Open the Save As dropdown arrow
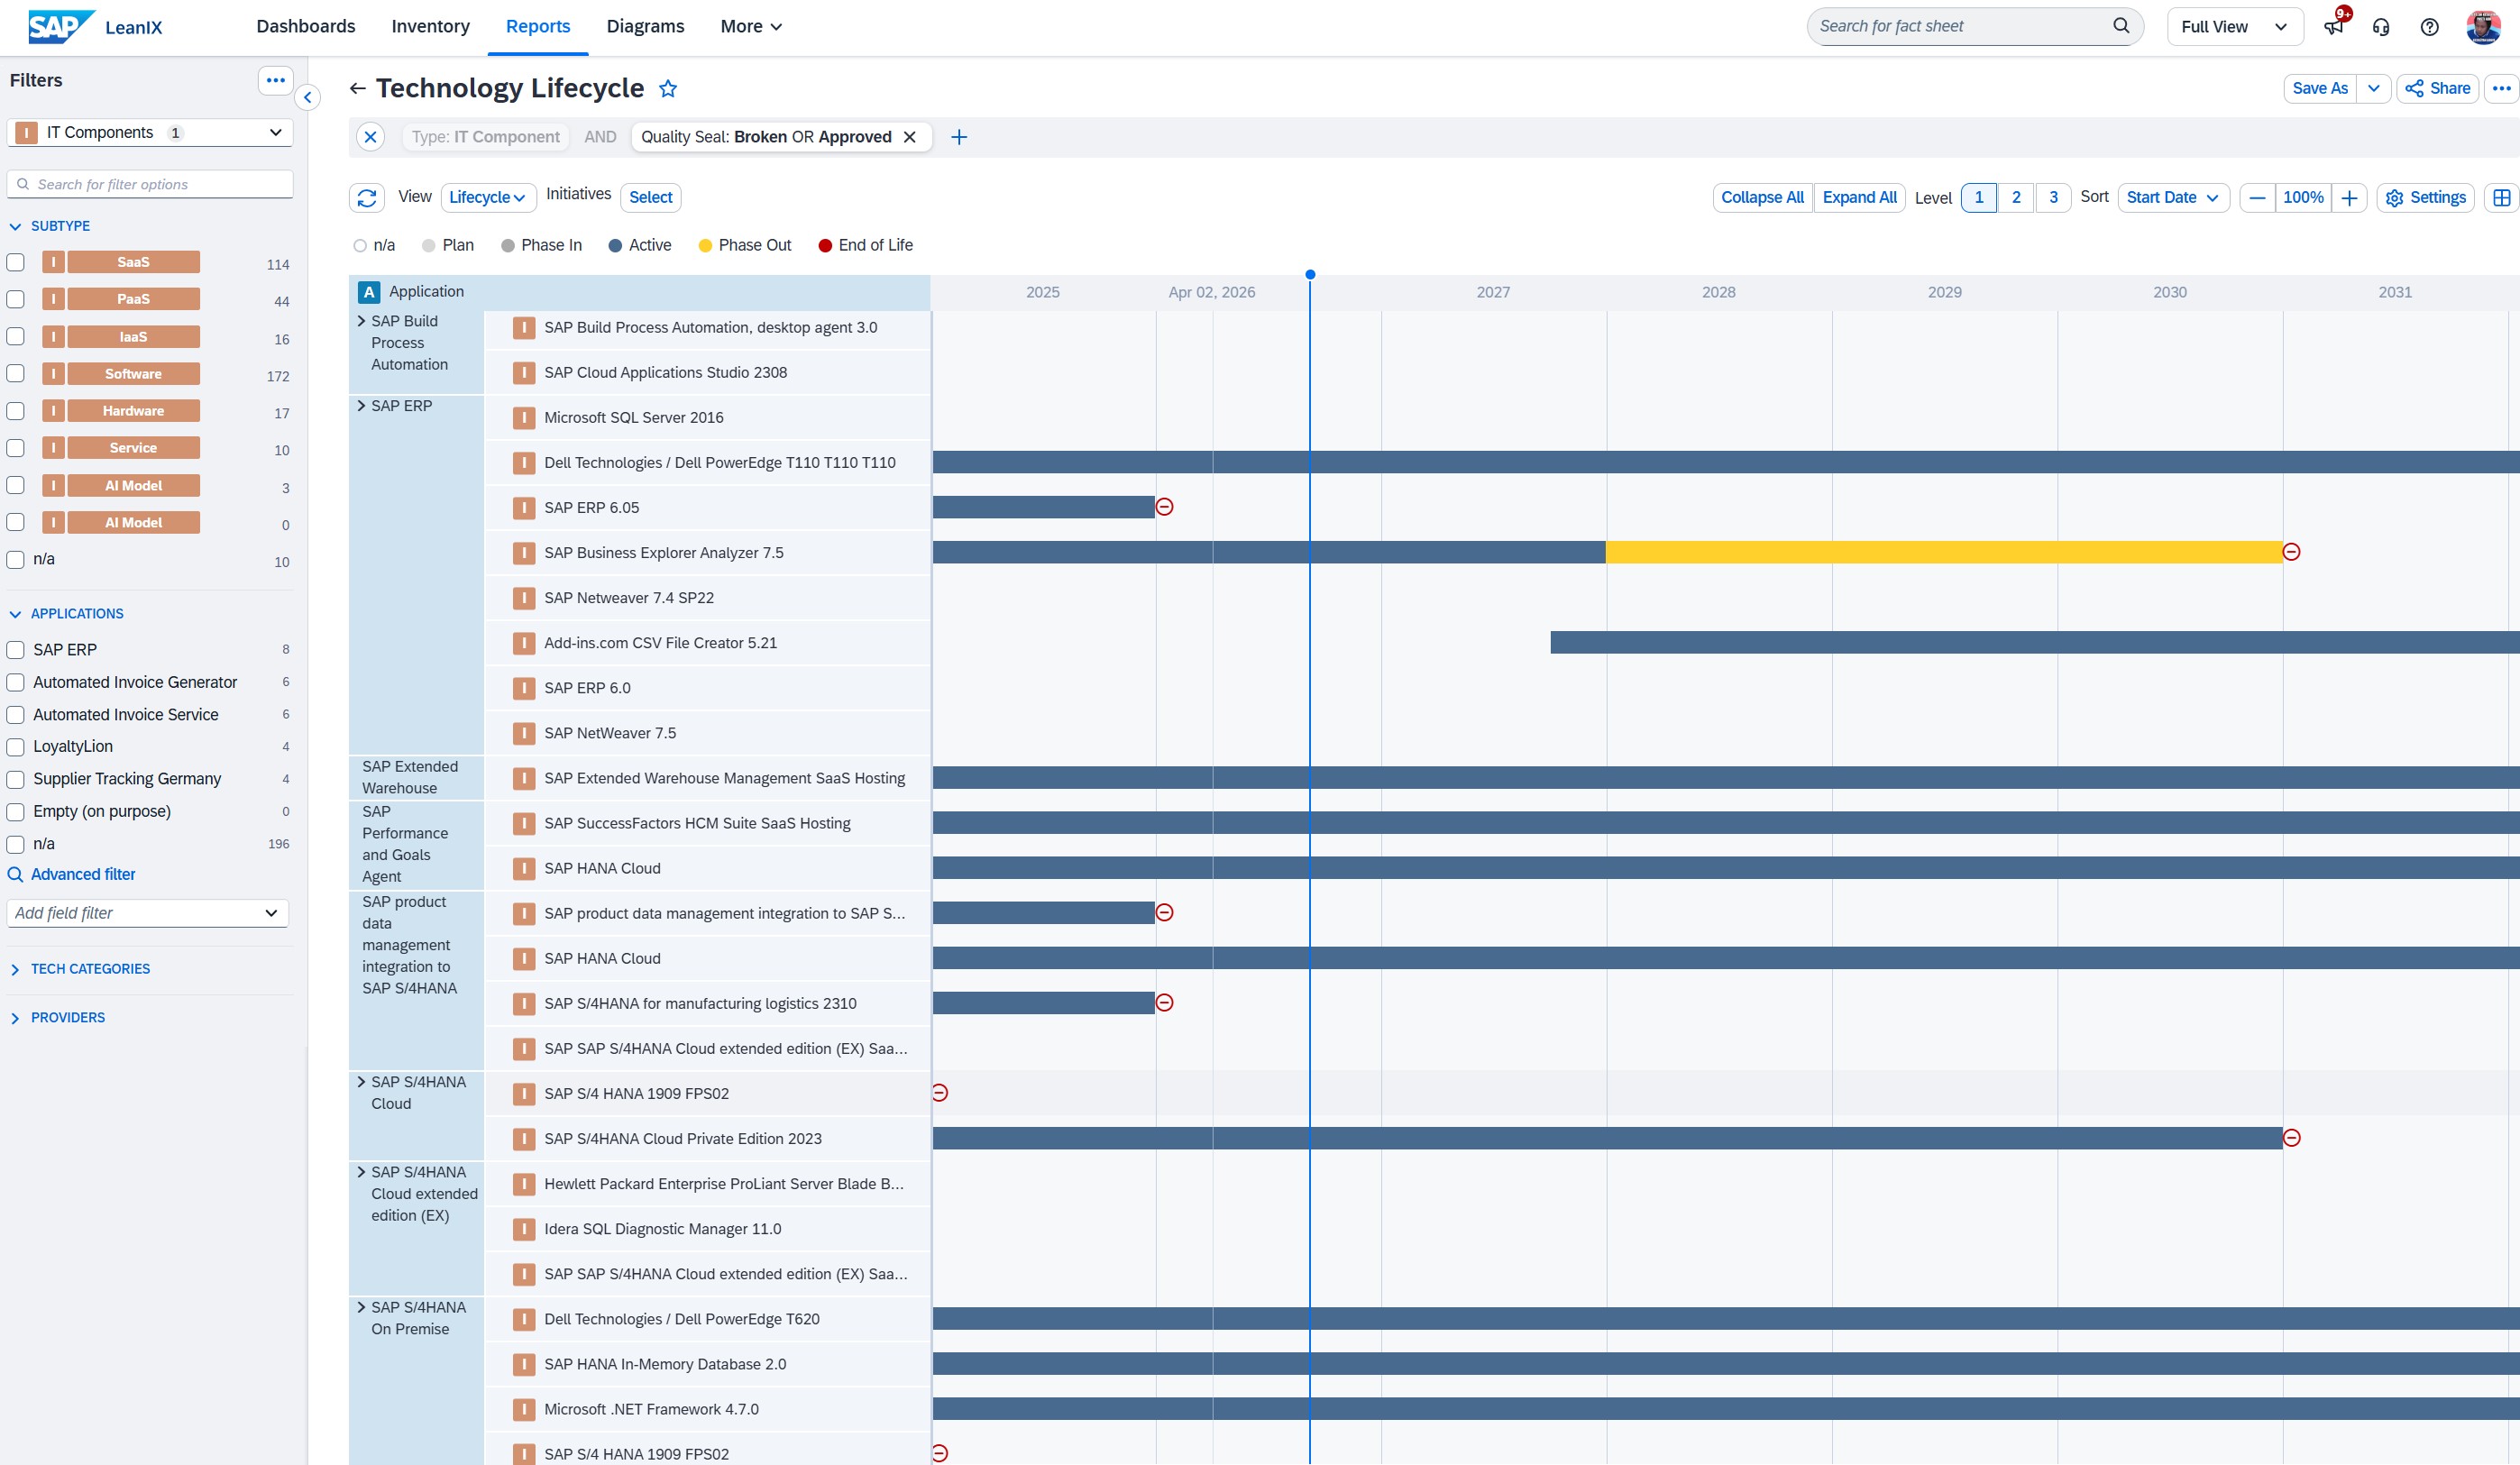Screen dimensions: 2520x1465 point(2374,88)
